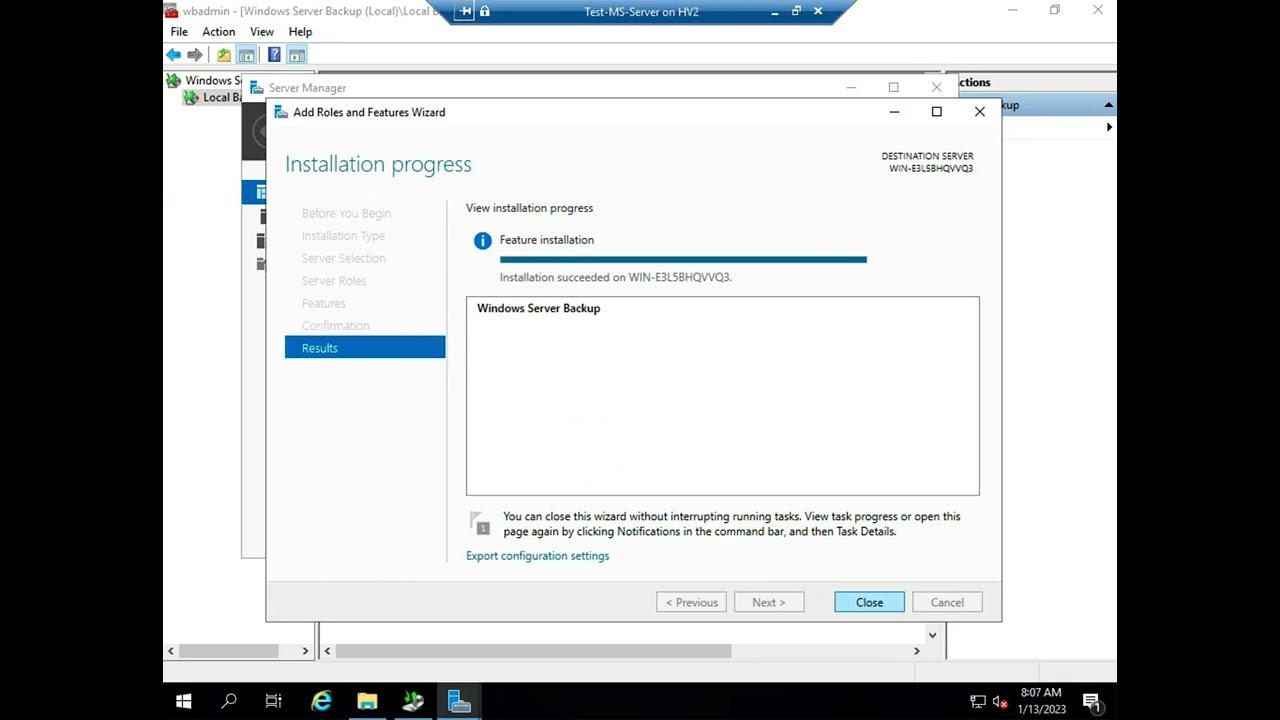Click the Next button in wizard

pos(769,602)
